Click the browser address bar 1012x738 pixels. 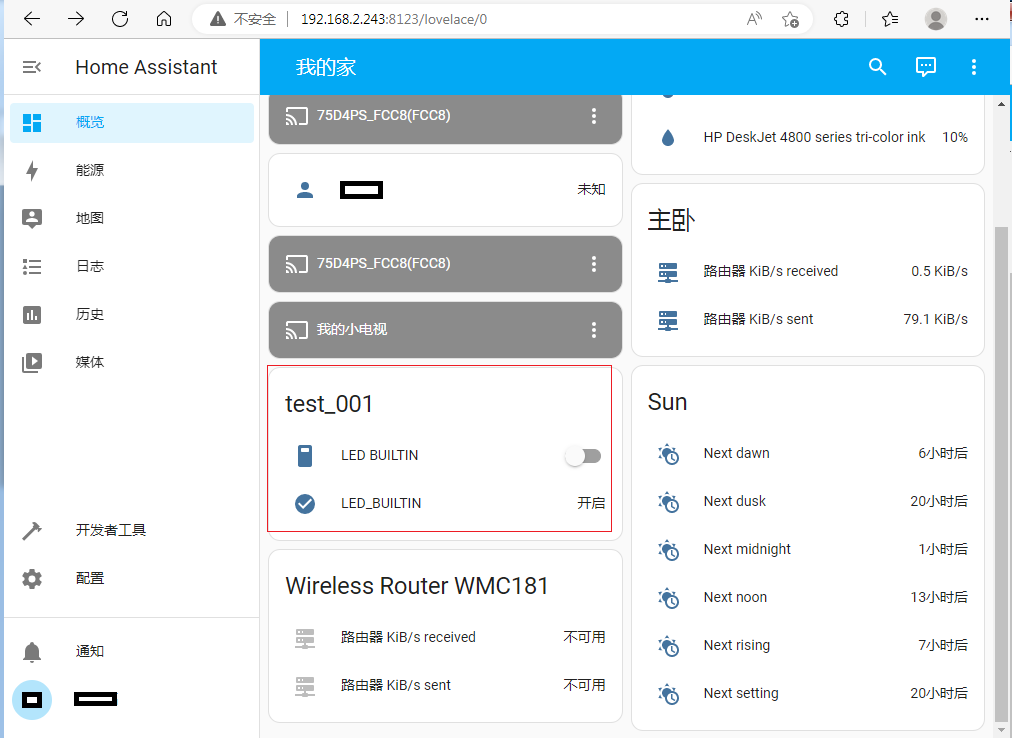tap(500, 19)
